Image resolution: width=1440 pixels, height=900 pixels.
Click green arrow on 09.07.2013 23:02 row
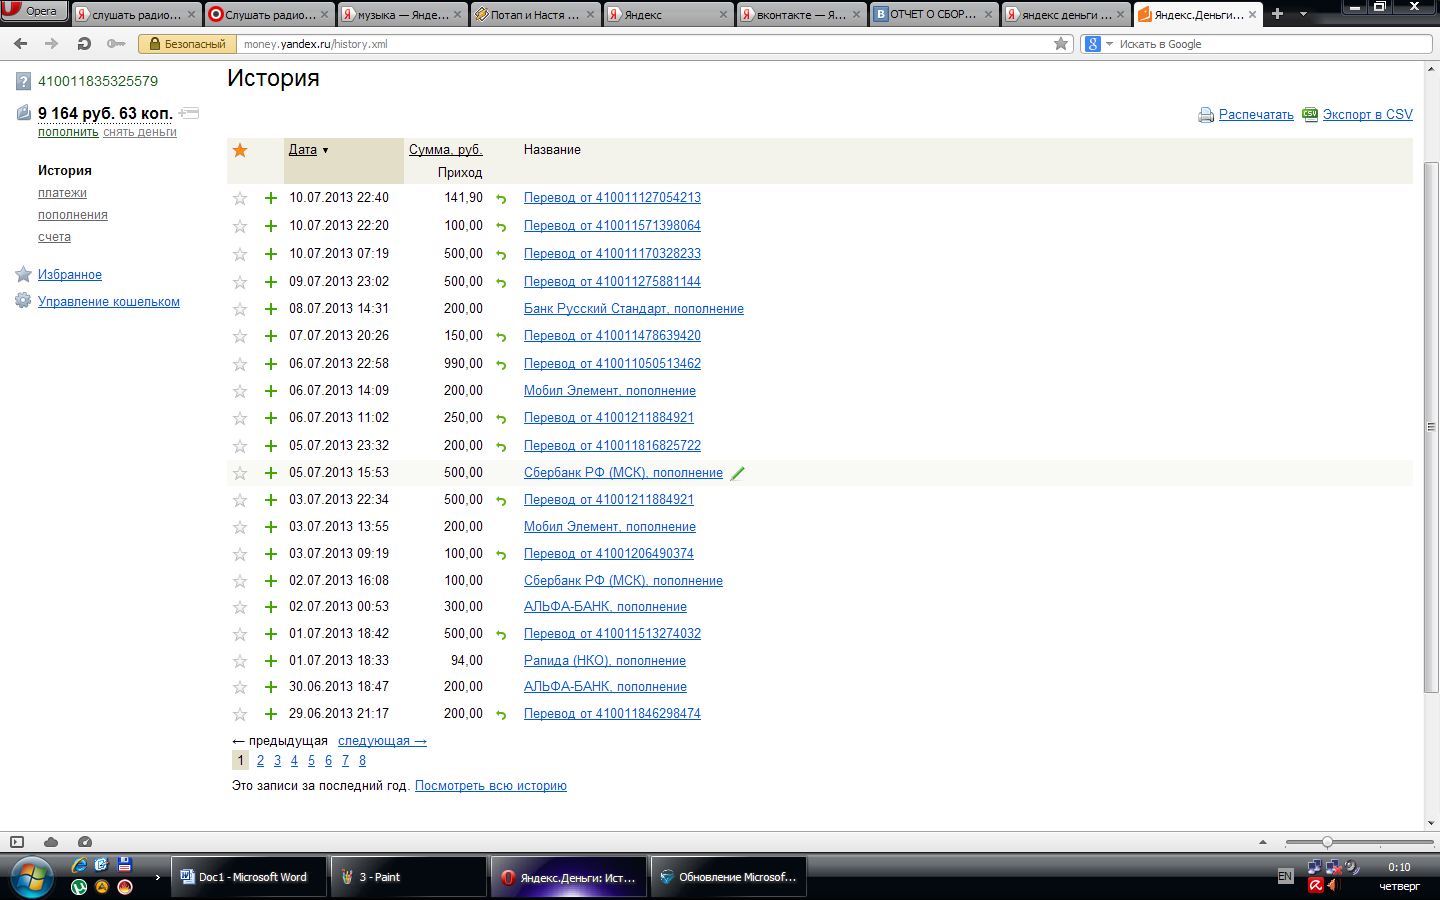pos(501,283)
